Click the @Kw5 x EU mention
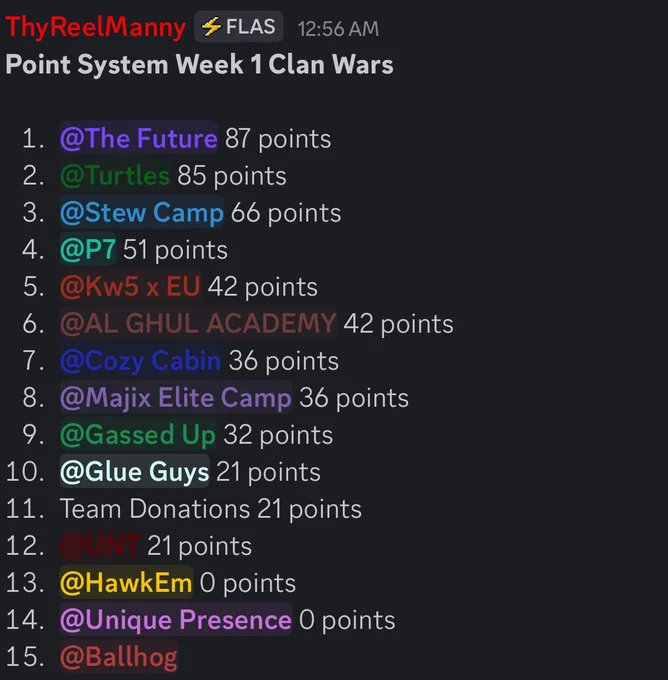The width and height of the screenshot is (668, 680). (x=130, y=287)
